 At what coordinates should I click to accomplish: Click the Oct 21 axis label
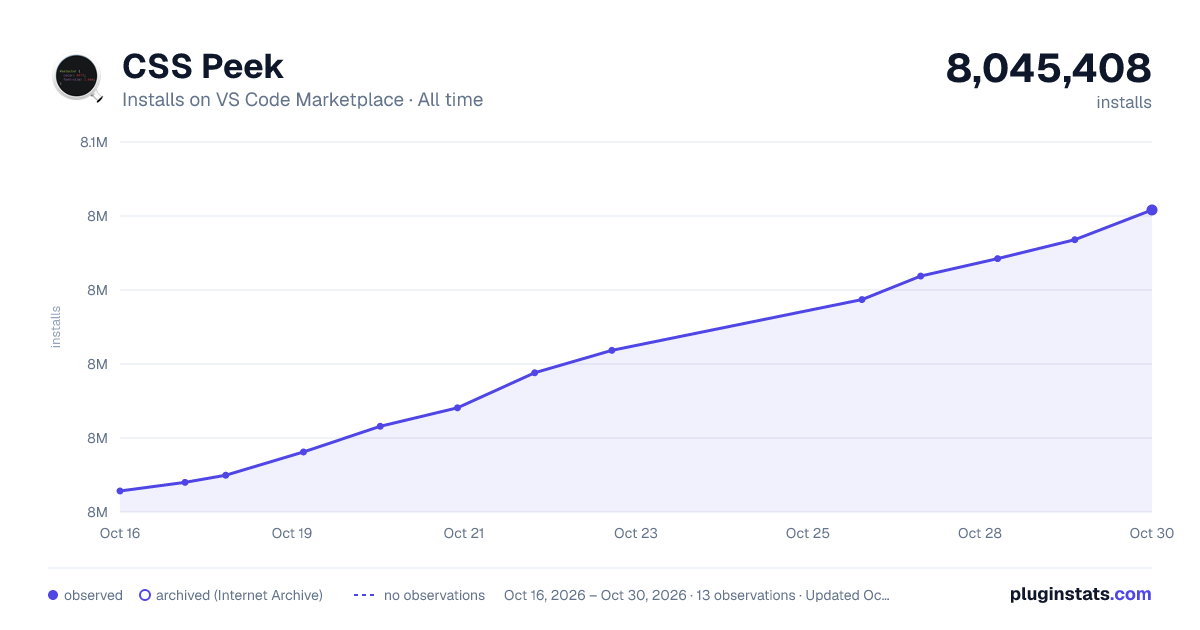click(464, 533)
